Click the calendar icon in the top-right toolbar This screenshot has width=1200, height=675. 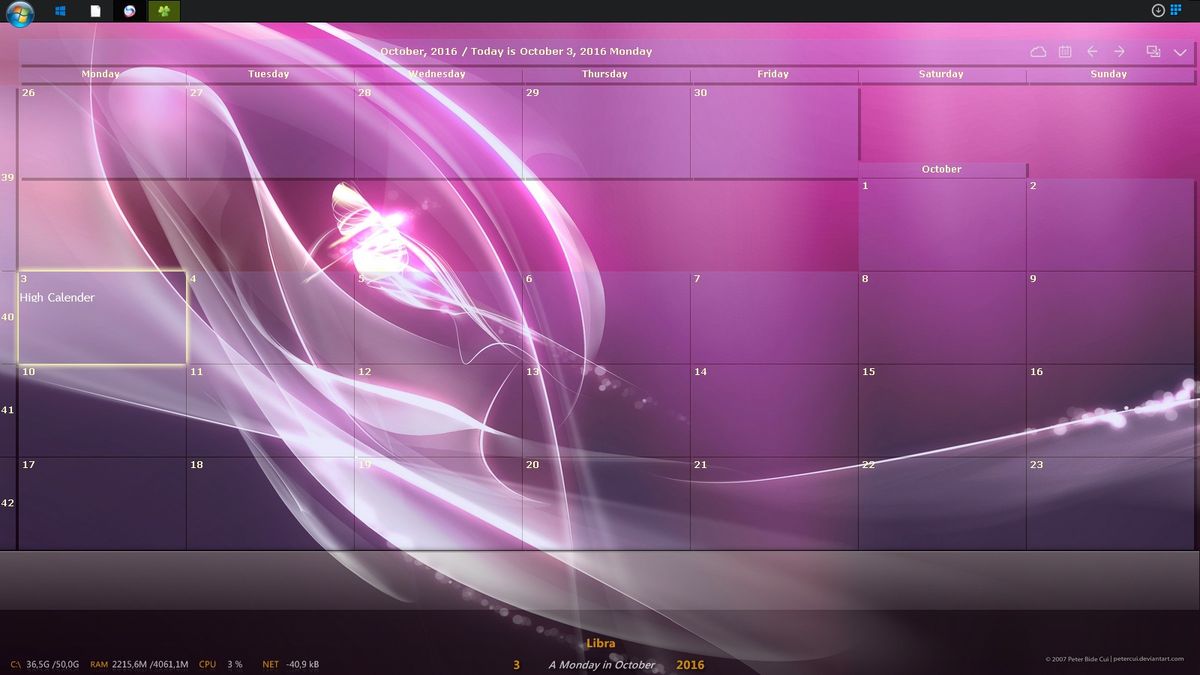(1066, 51)
